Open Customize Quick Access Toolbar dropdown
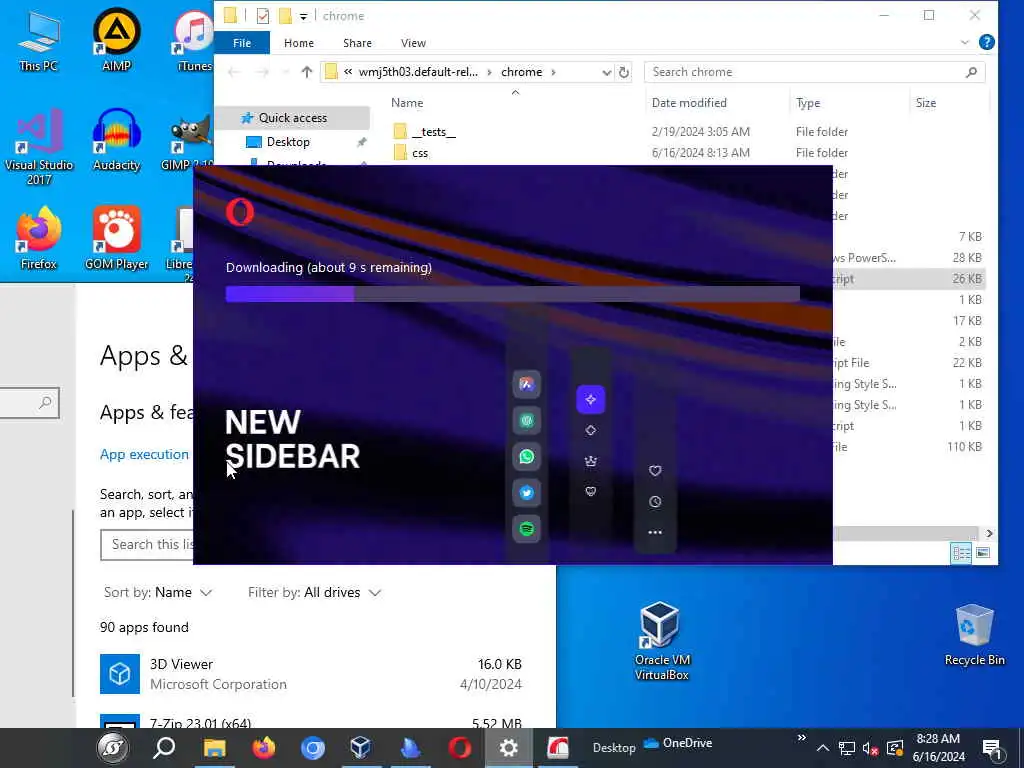This screenshot has height=768, width=1024. click(303, 16)
